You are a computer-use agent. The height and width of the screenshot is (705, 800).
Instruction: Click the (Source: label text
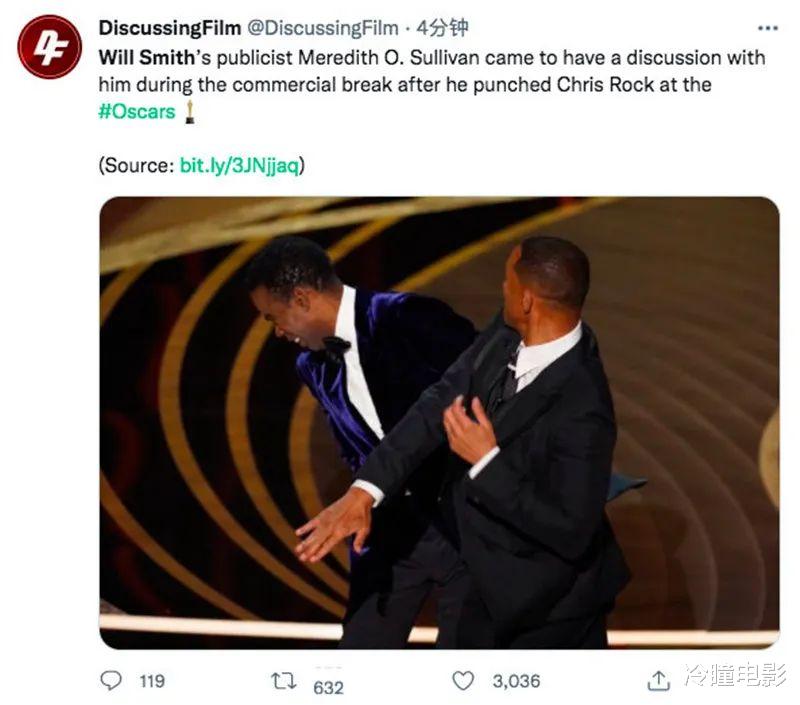click(137, 166)
